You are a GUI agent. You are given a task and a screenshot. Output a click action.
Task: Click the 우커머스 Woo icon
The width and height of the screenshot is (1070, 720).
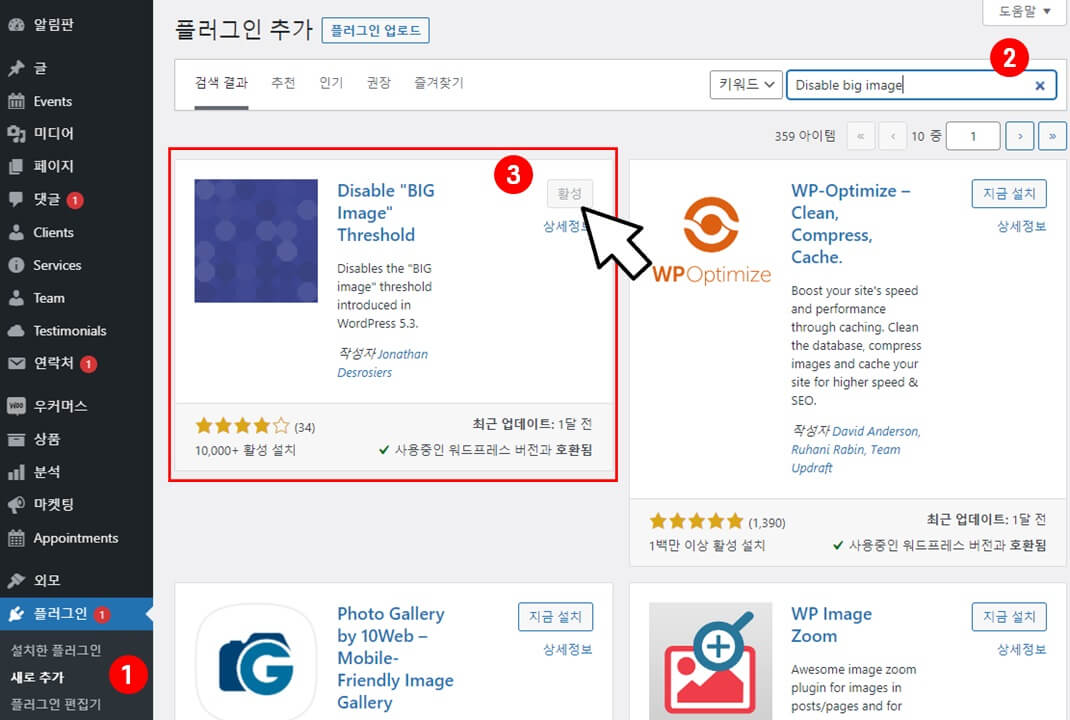pyautogui.click(x=16, y=406)
